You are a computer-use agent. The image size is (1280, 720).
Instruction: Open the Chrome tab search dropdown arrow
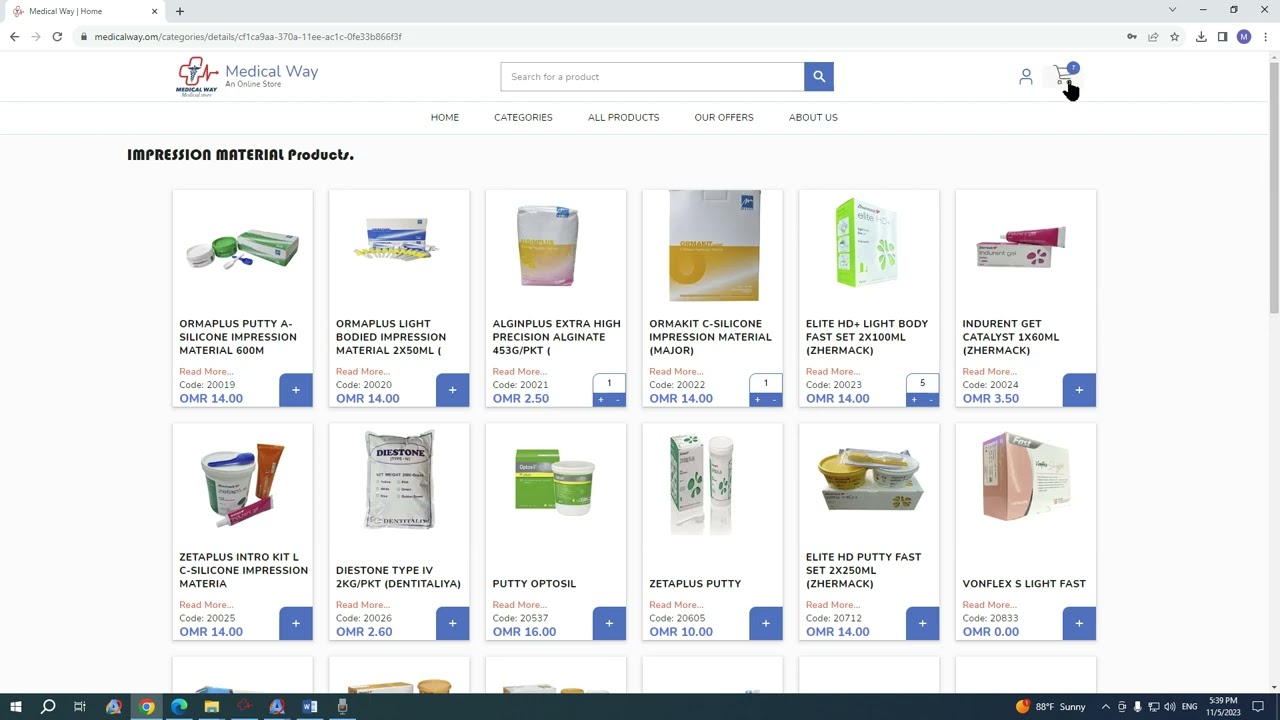click(x=1173, y=10)
